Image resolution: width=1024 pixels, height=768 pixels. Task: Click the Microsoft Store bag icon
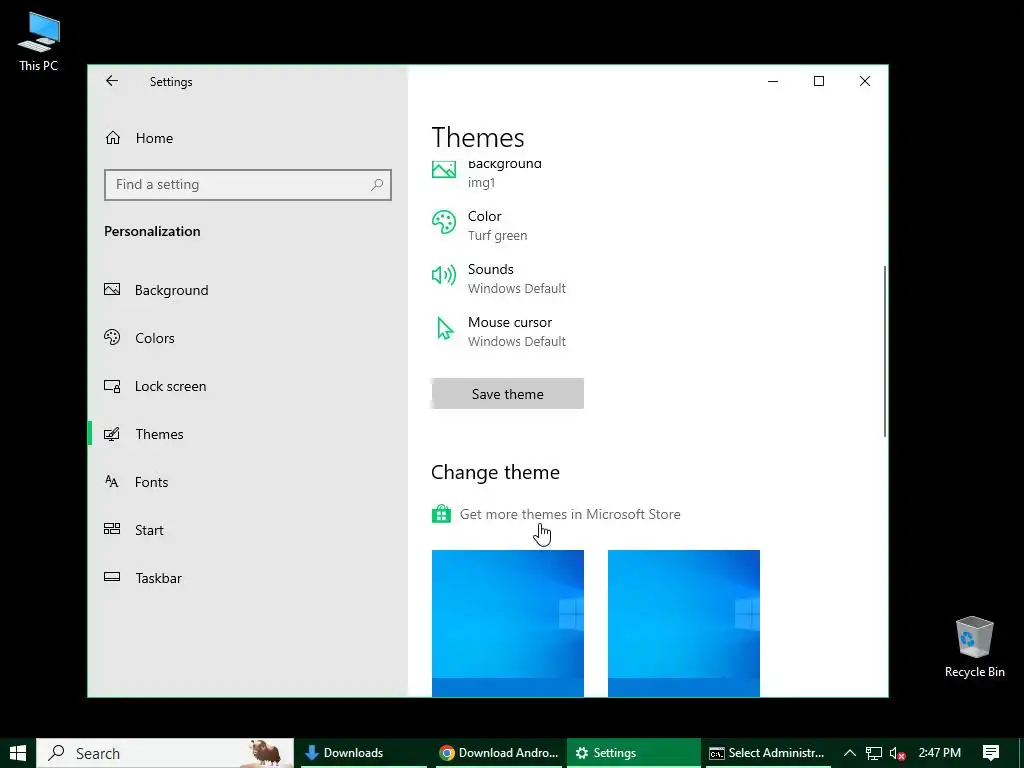pyautogui.click(x=441, y=514)
